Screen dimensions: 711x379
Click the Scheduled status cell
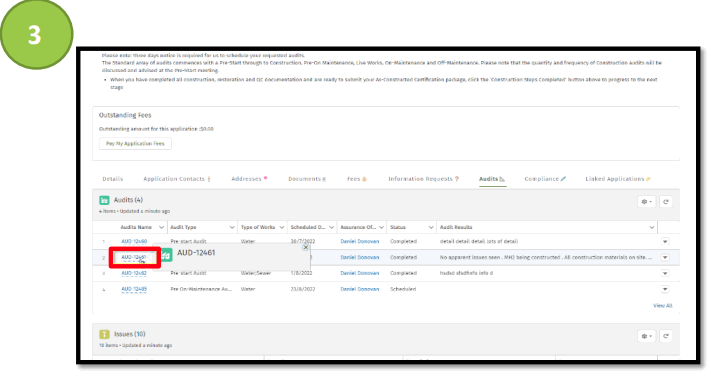click(x=403, y=289)
